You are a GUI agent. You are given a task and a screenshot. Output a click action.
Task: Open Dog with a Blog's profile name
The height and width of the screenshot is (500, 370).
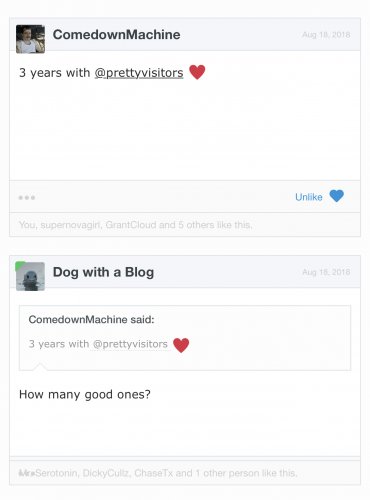[x=103, y=272]
